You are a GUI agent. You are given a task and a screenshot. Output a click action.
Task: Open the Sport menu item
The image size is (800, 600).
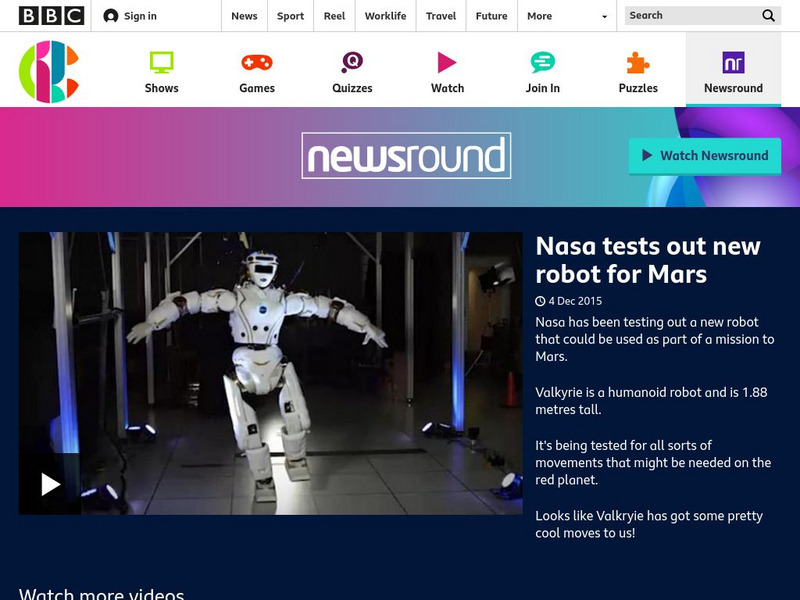click(290, 16)
